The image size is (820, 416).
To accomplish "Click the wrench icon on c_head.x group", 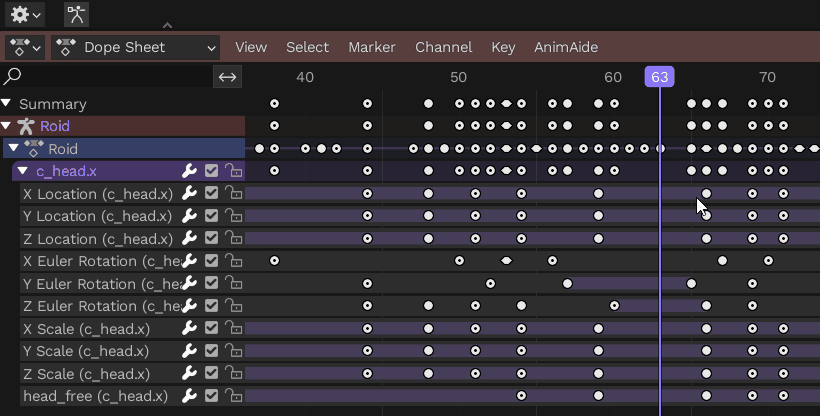I will point(189,171).
